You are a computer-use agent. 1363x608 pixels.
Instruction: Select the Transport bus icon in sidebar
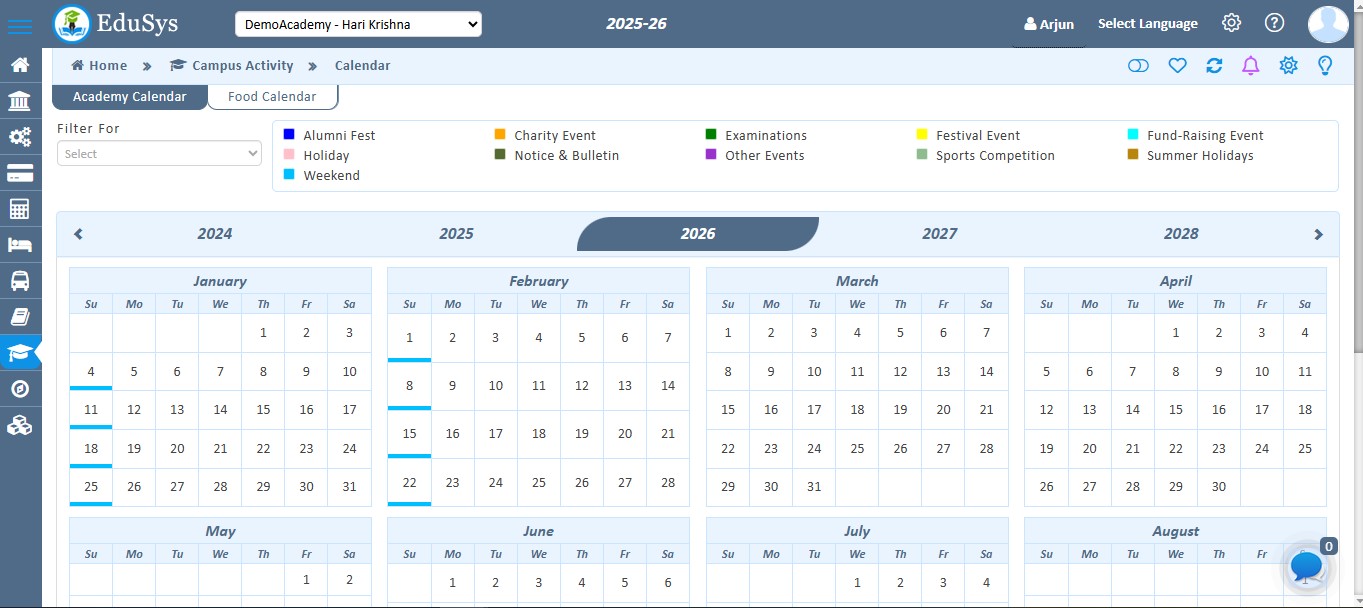(21, 280)
